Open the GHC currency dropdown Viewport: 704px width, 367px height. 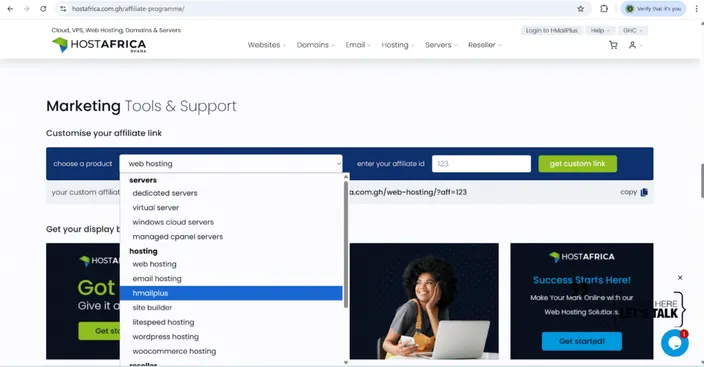[633, 31]
